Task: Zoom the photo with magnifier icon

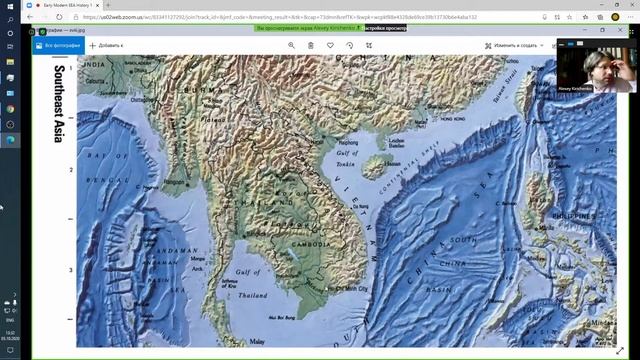Action: coord(291,45)
